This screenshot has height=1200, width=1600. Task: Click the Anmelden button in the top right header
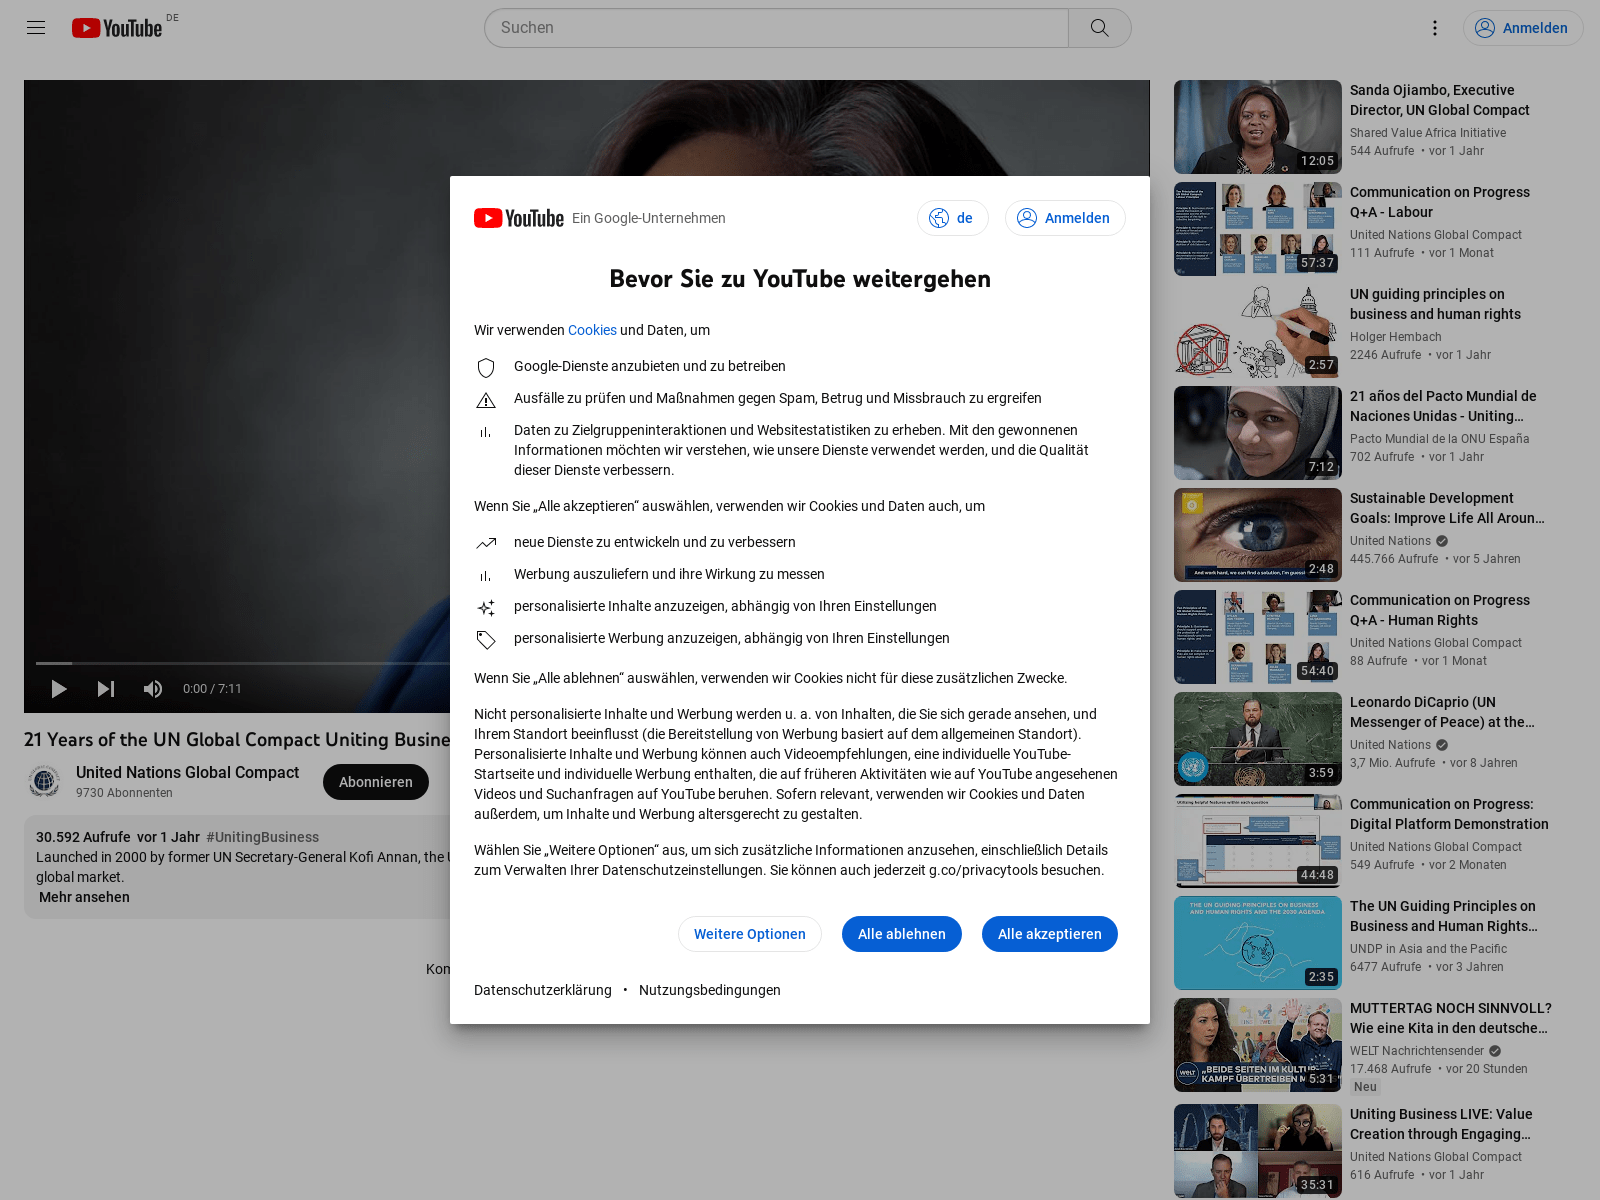(x=1523, y=28)
